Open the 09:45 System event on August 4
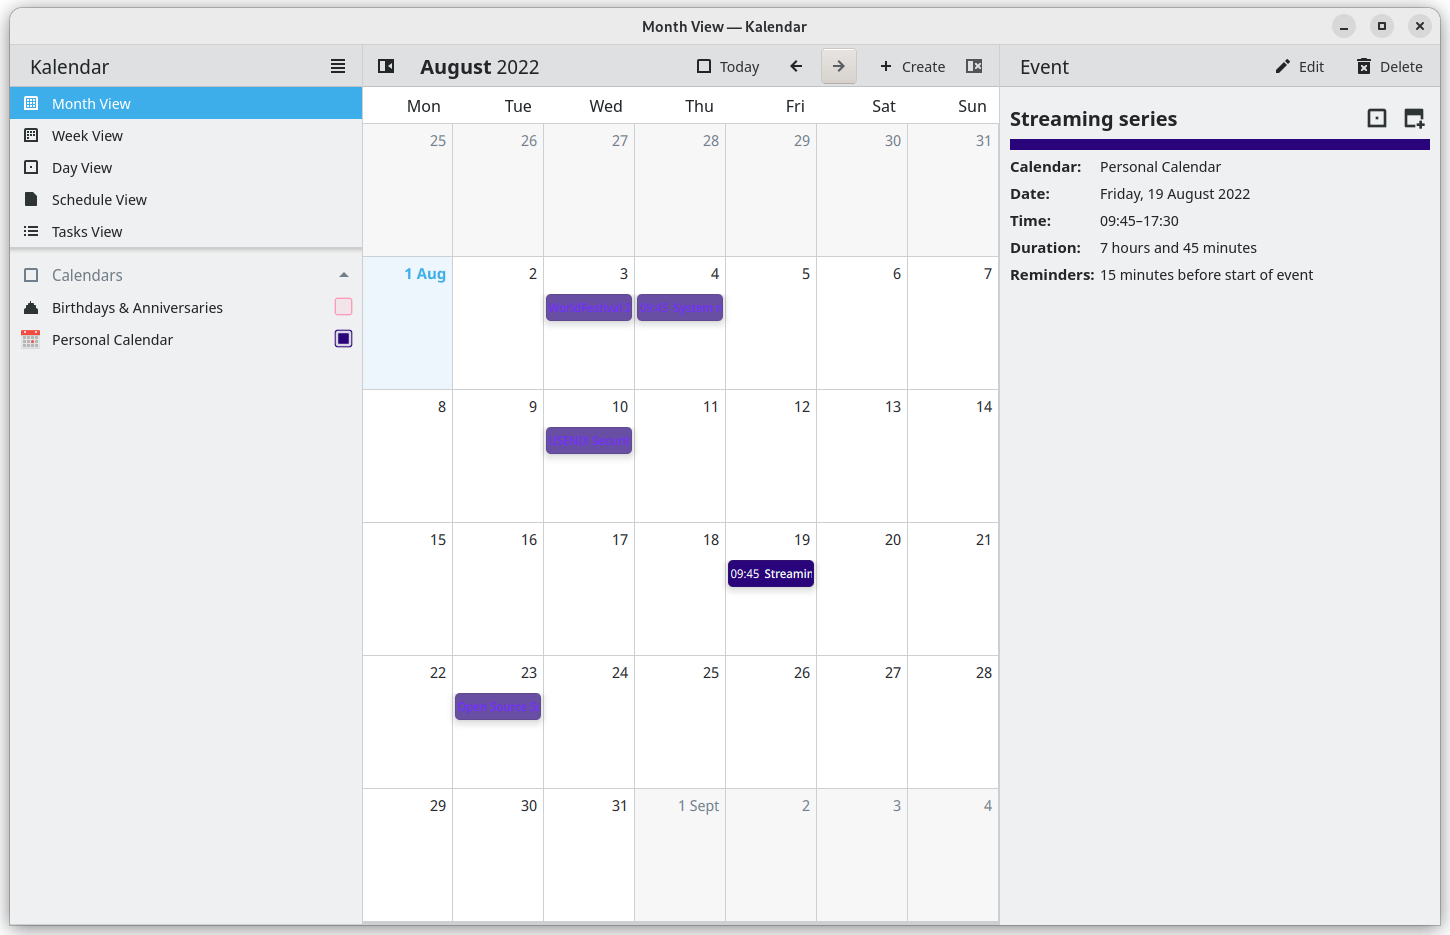Image resolution: width=1450 pixels, height=935 pixels. pyautogui.click(x=680, y=307)
